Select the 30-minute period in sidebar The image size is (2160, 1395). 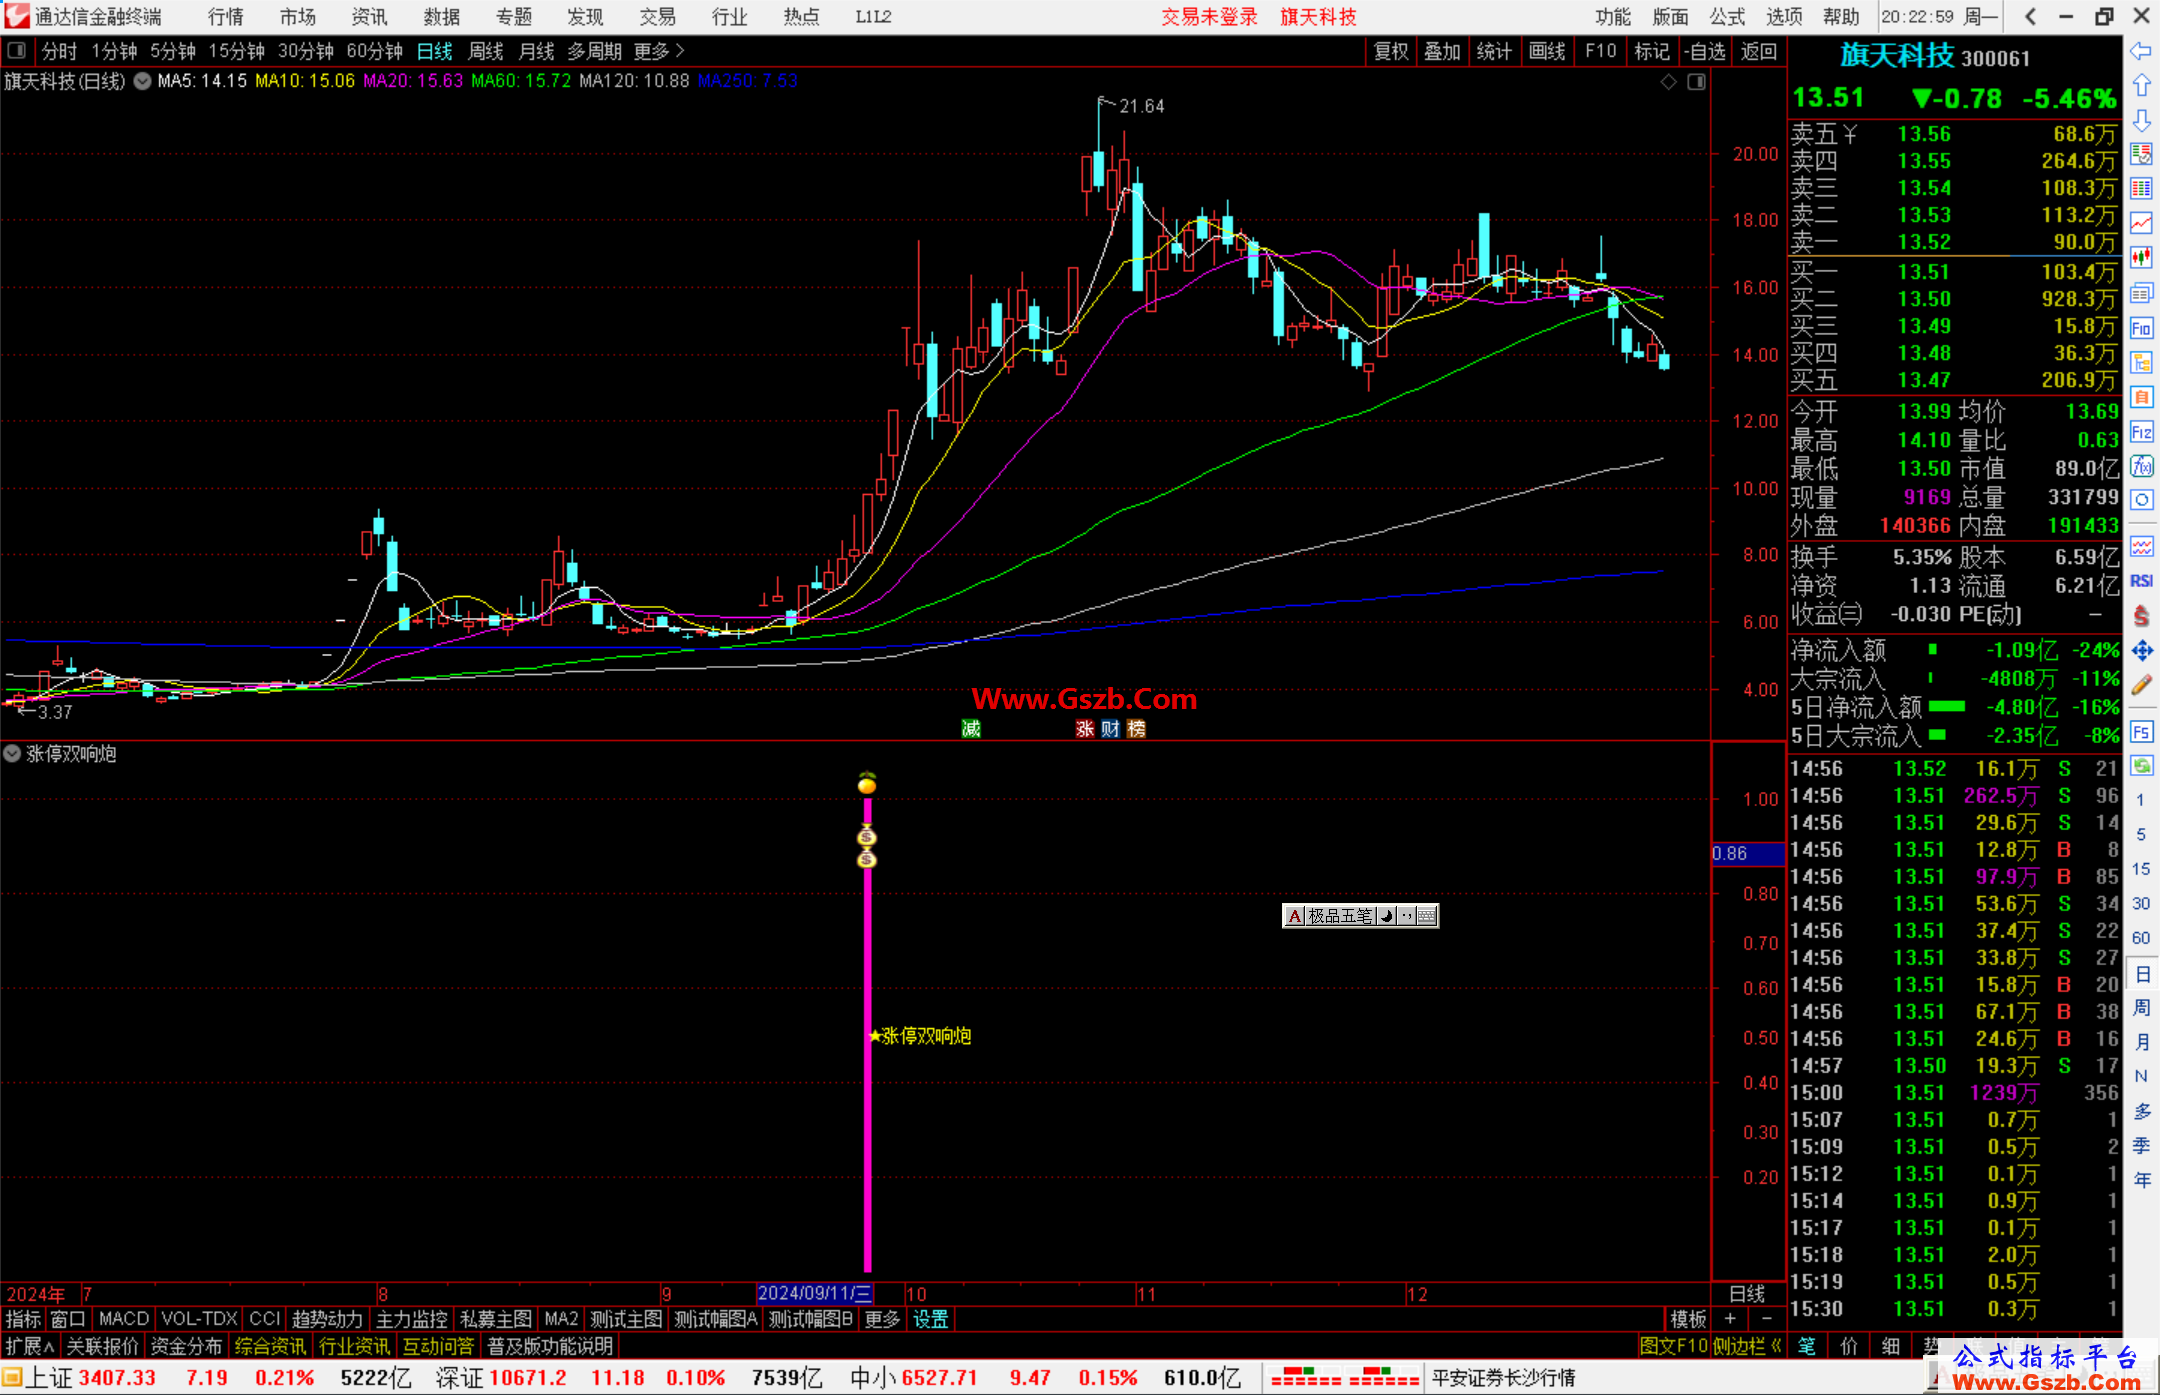pos(2141,903)
